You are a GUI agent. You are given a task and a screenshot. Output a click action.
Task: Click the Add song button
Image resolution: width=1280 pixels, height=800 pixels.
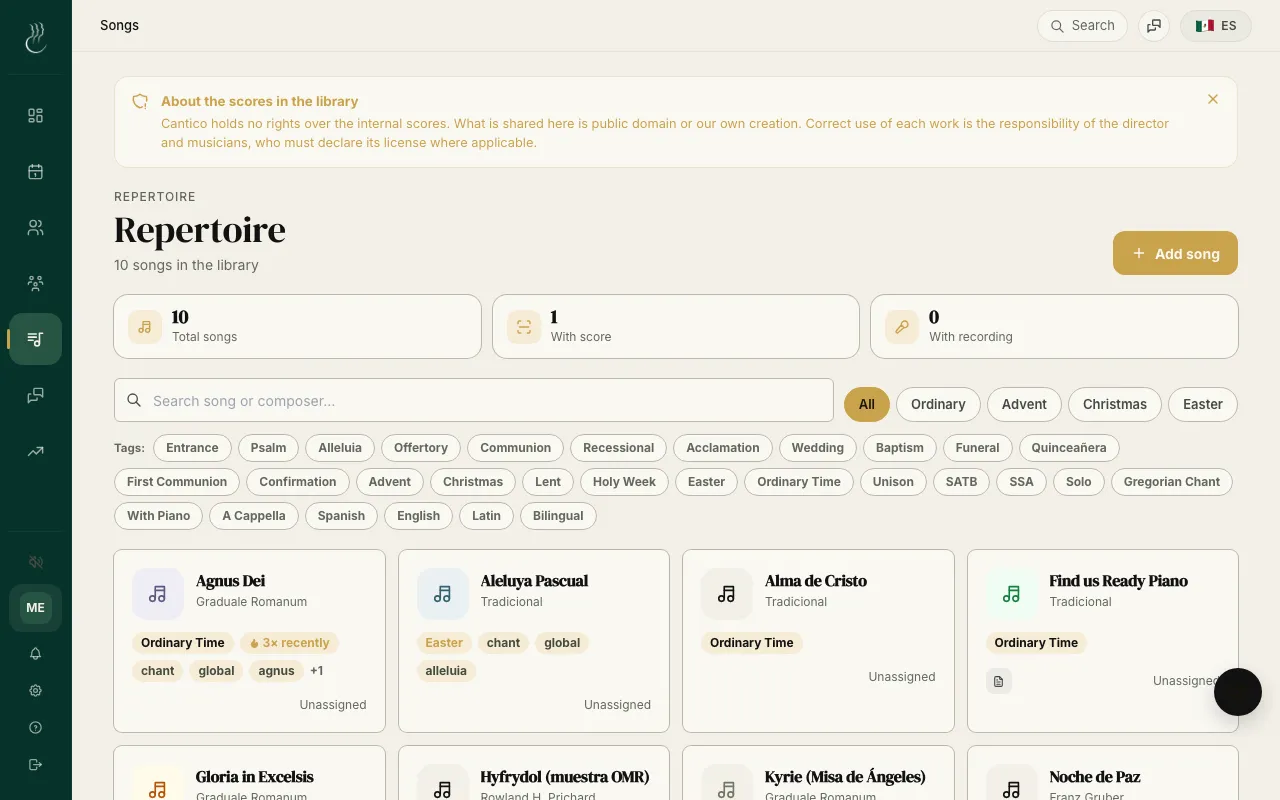coord(1175,253)
